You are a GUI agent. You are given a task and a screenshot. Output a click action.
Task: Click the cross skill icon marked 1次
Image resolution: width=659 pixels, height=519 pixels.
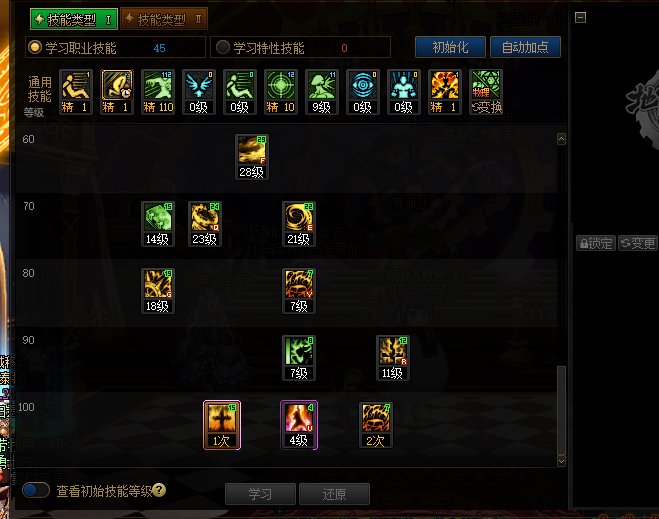(x=222, y=425)
